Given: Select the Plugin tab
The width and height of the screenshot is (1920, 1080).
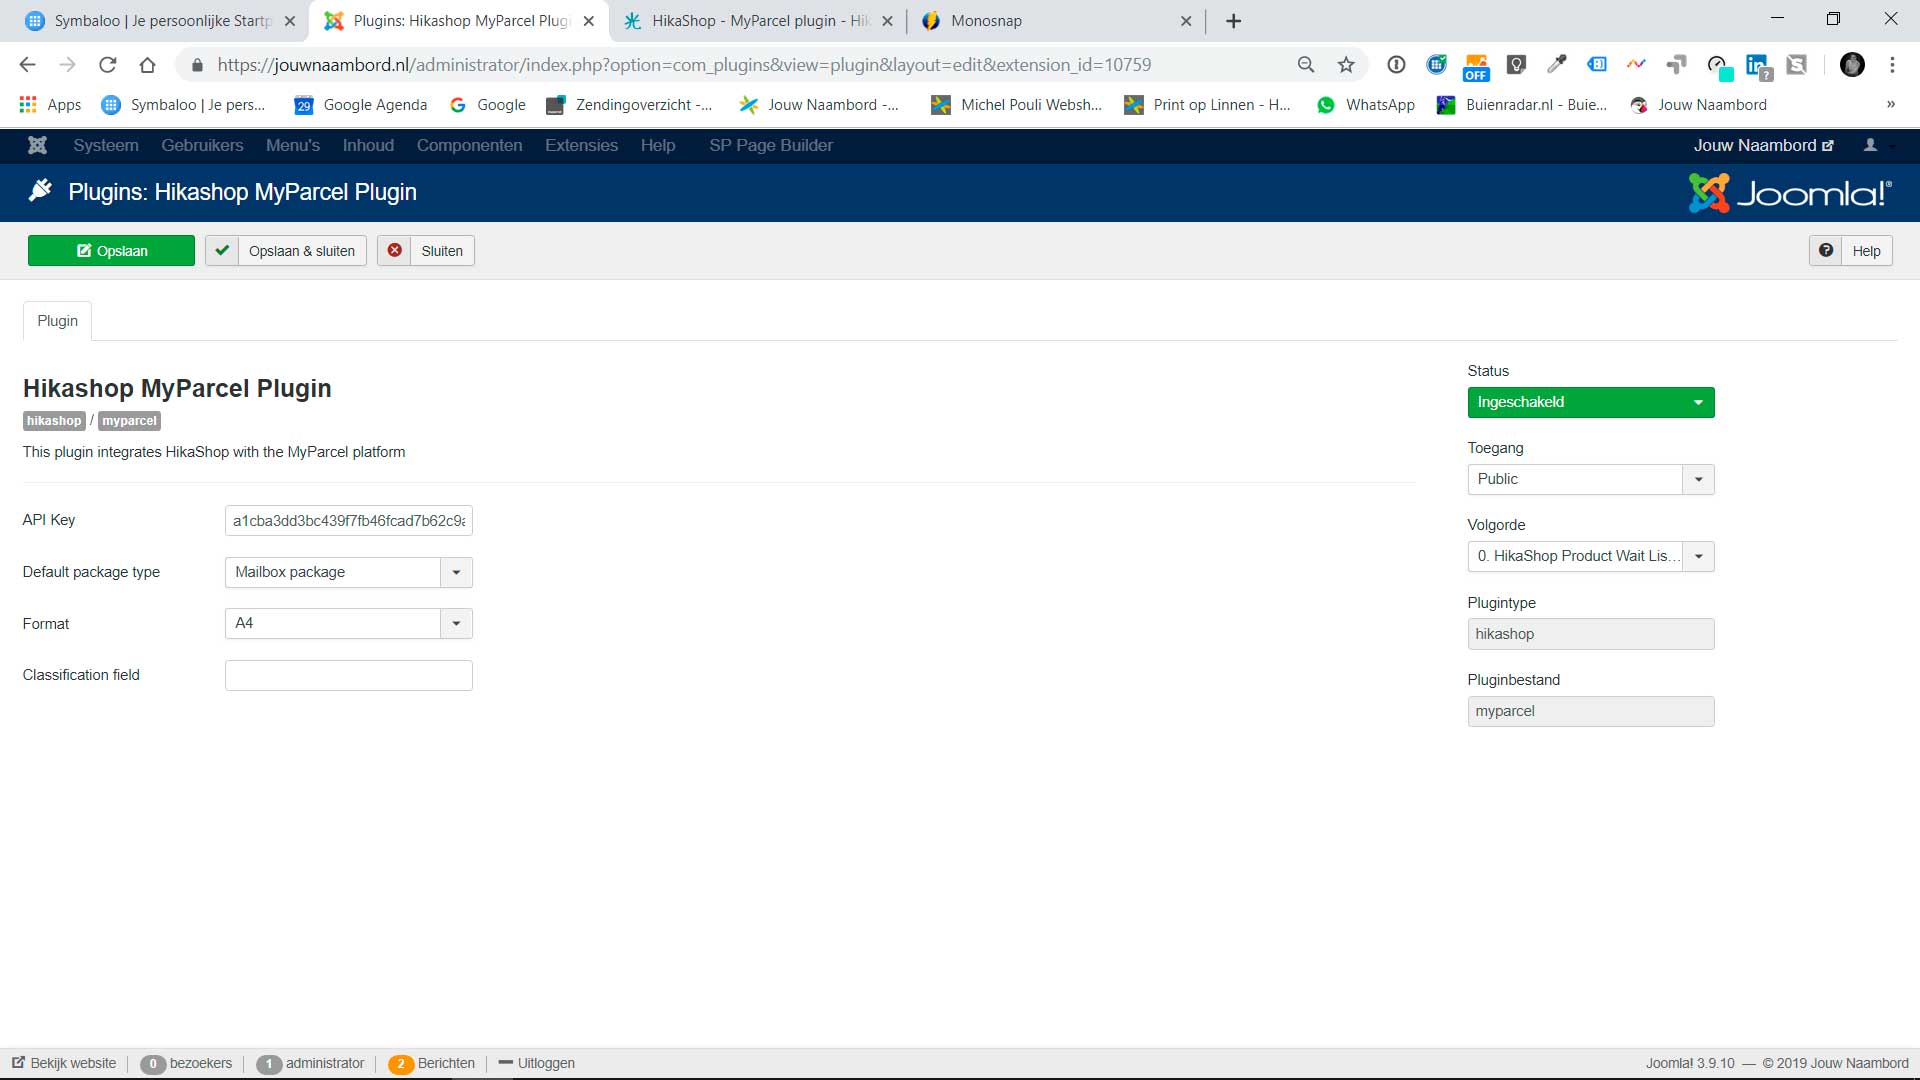Looking at the screenshot, I should click(x=57, y=321).
